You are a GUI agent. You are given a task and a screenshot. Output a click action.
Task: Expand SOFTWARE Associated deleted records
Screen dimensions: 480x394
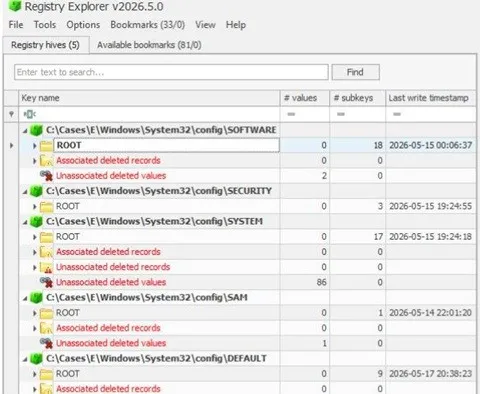pyautogui.click(x=35, y=161)
